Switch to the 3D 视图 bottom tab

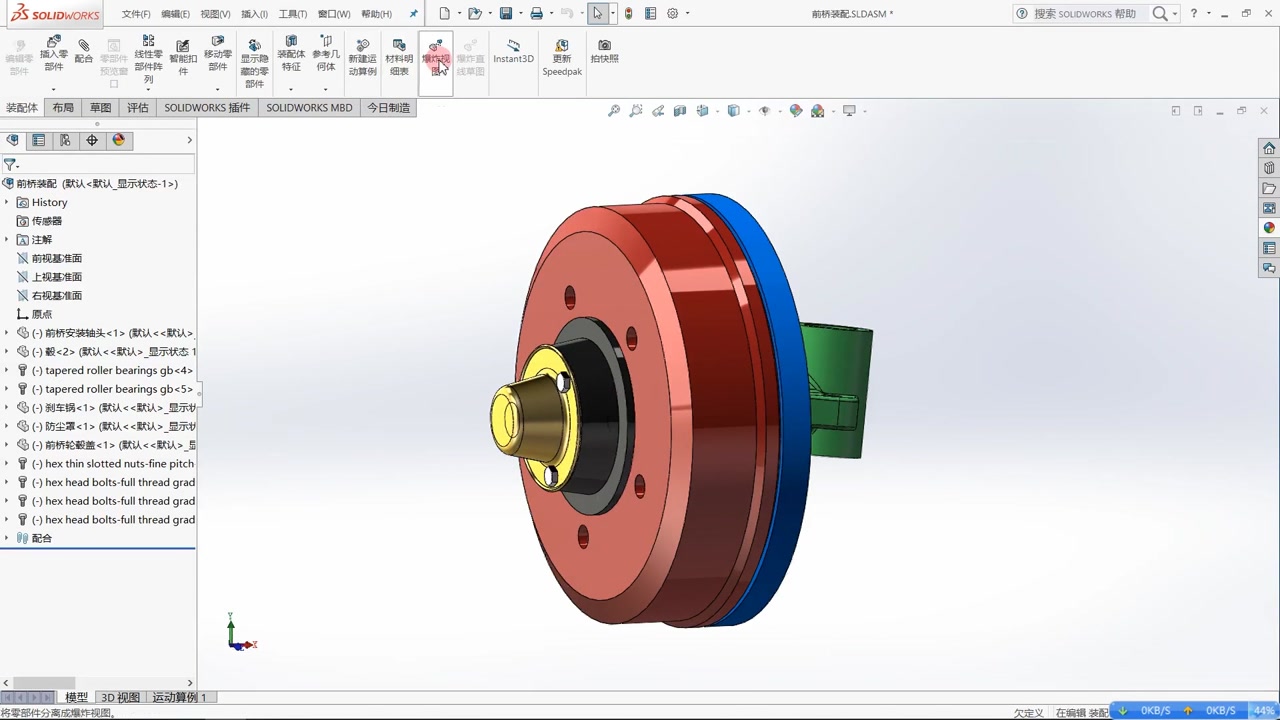[x=120, y=697]
